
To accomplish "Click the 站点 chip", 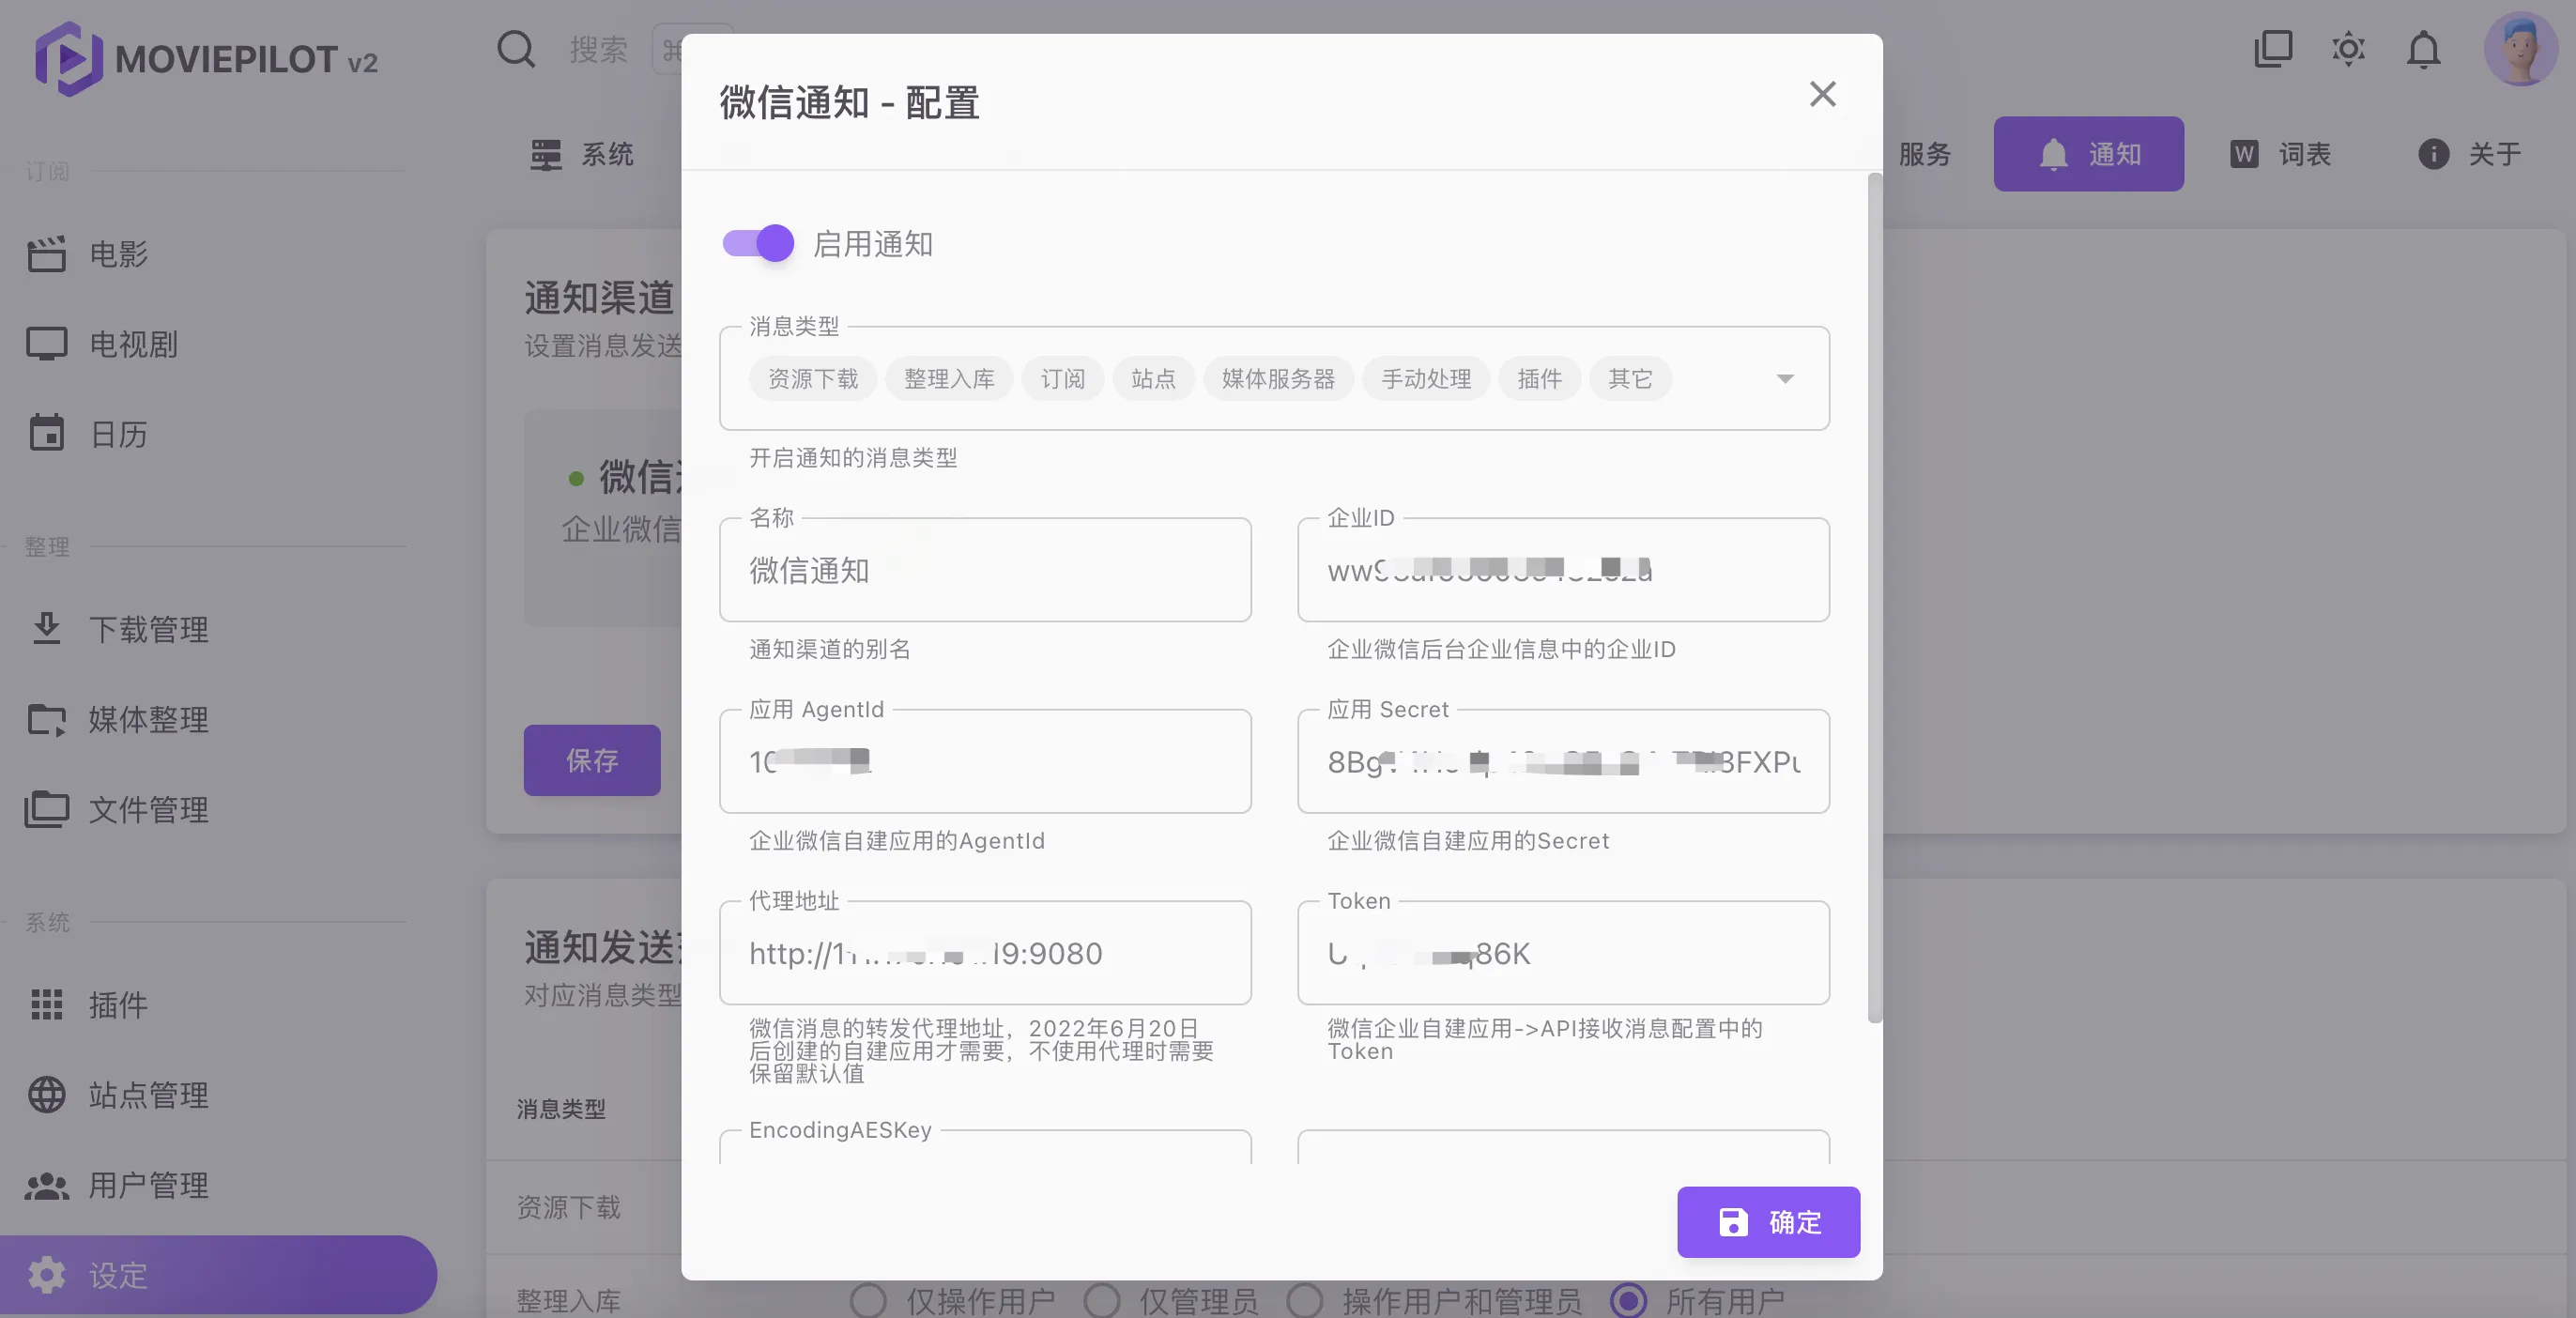I will point(1153,379).
